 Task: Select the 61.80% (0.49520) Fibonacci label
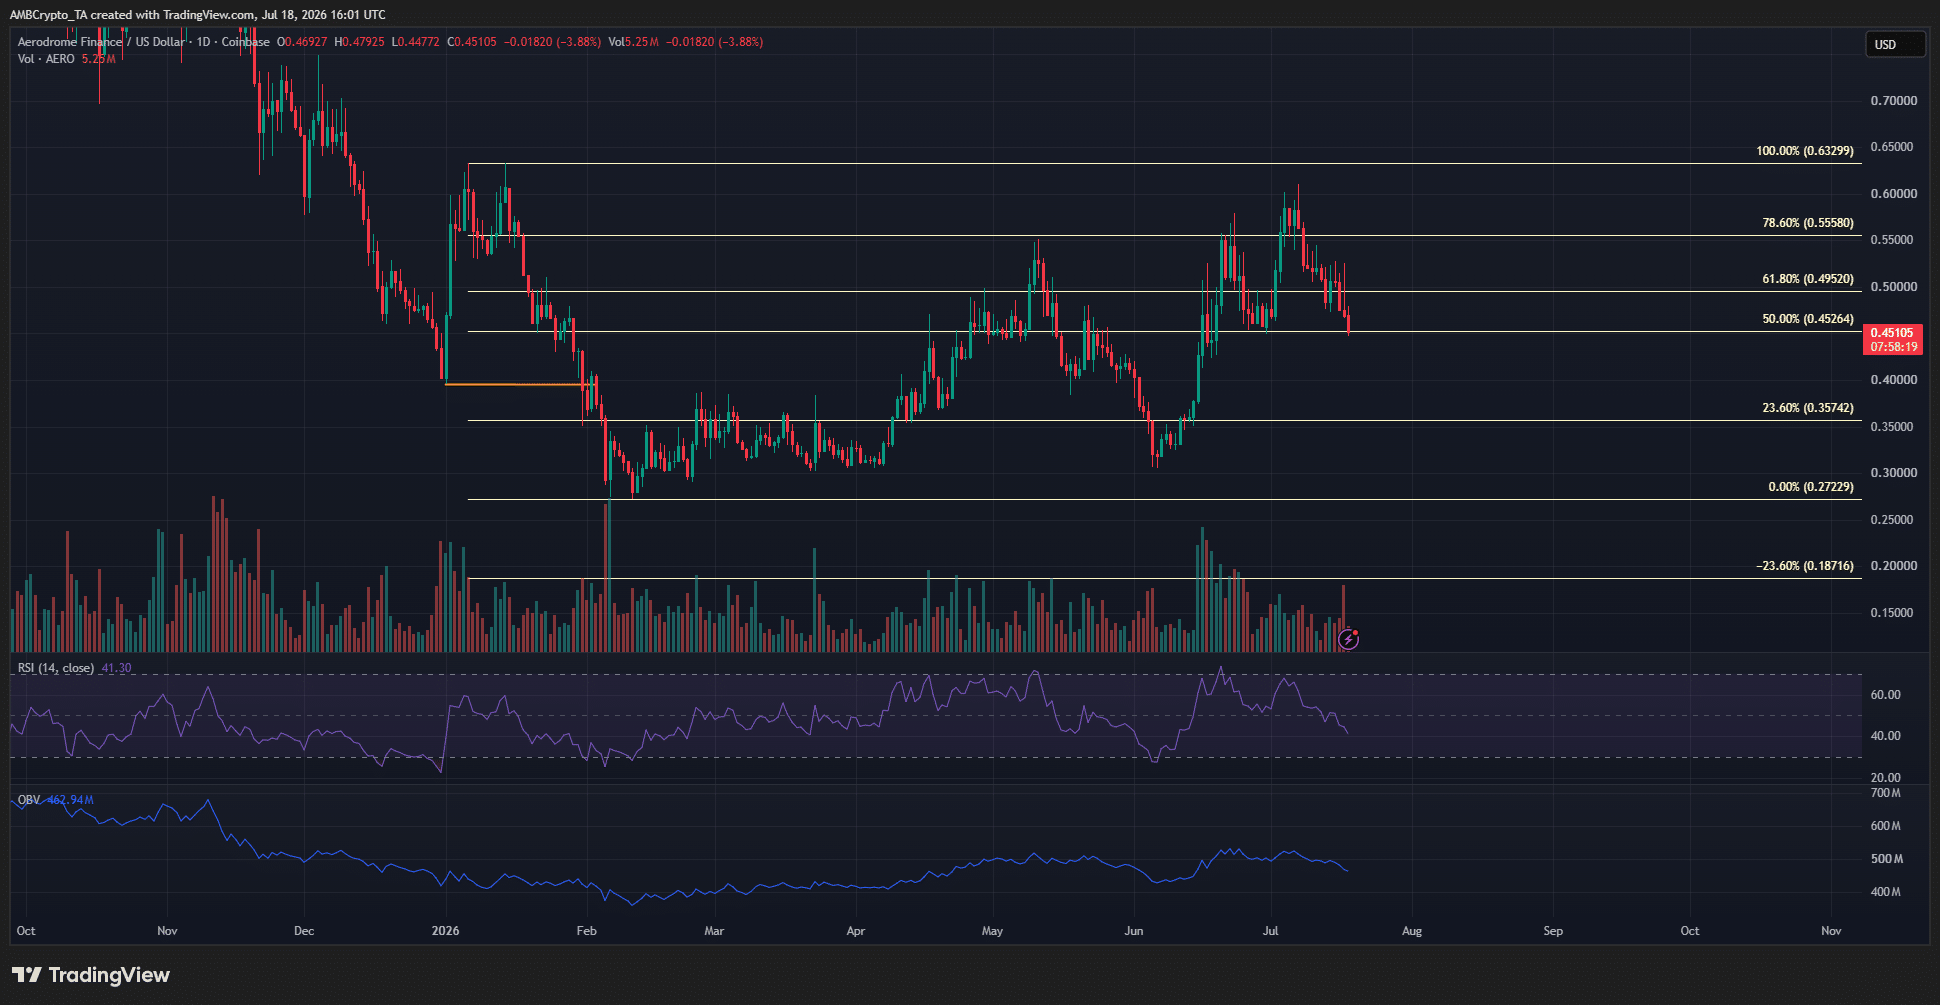(1808, 279)
